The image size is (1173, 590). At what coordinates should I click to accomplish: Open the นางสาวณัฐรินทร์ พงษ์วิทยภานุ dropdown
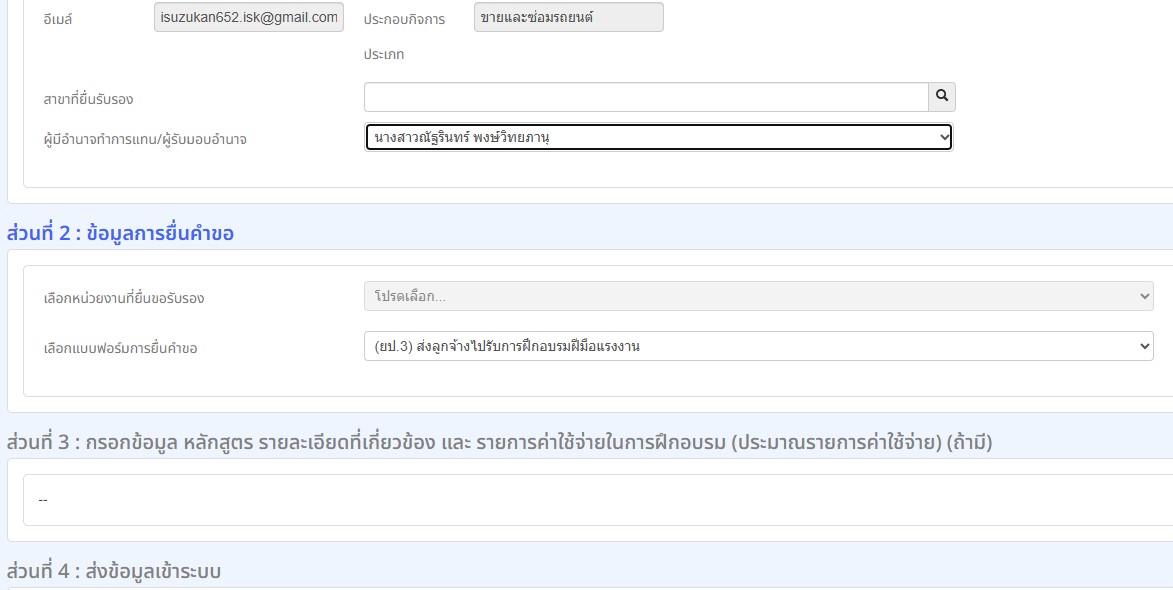[x=658, y=138]
